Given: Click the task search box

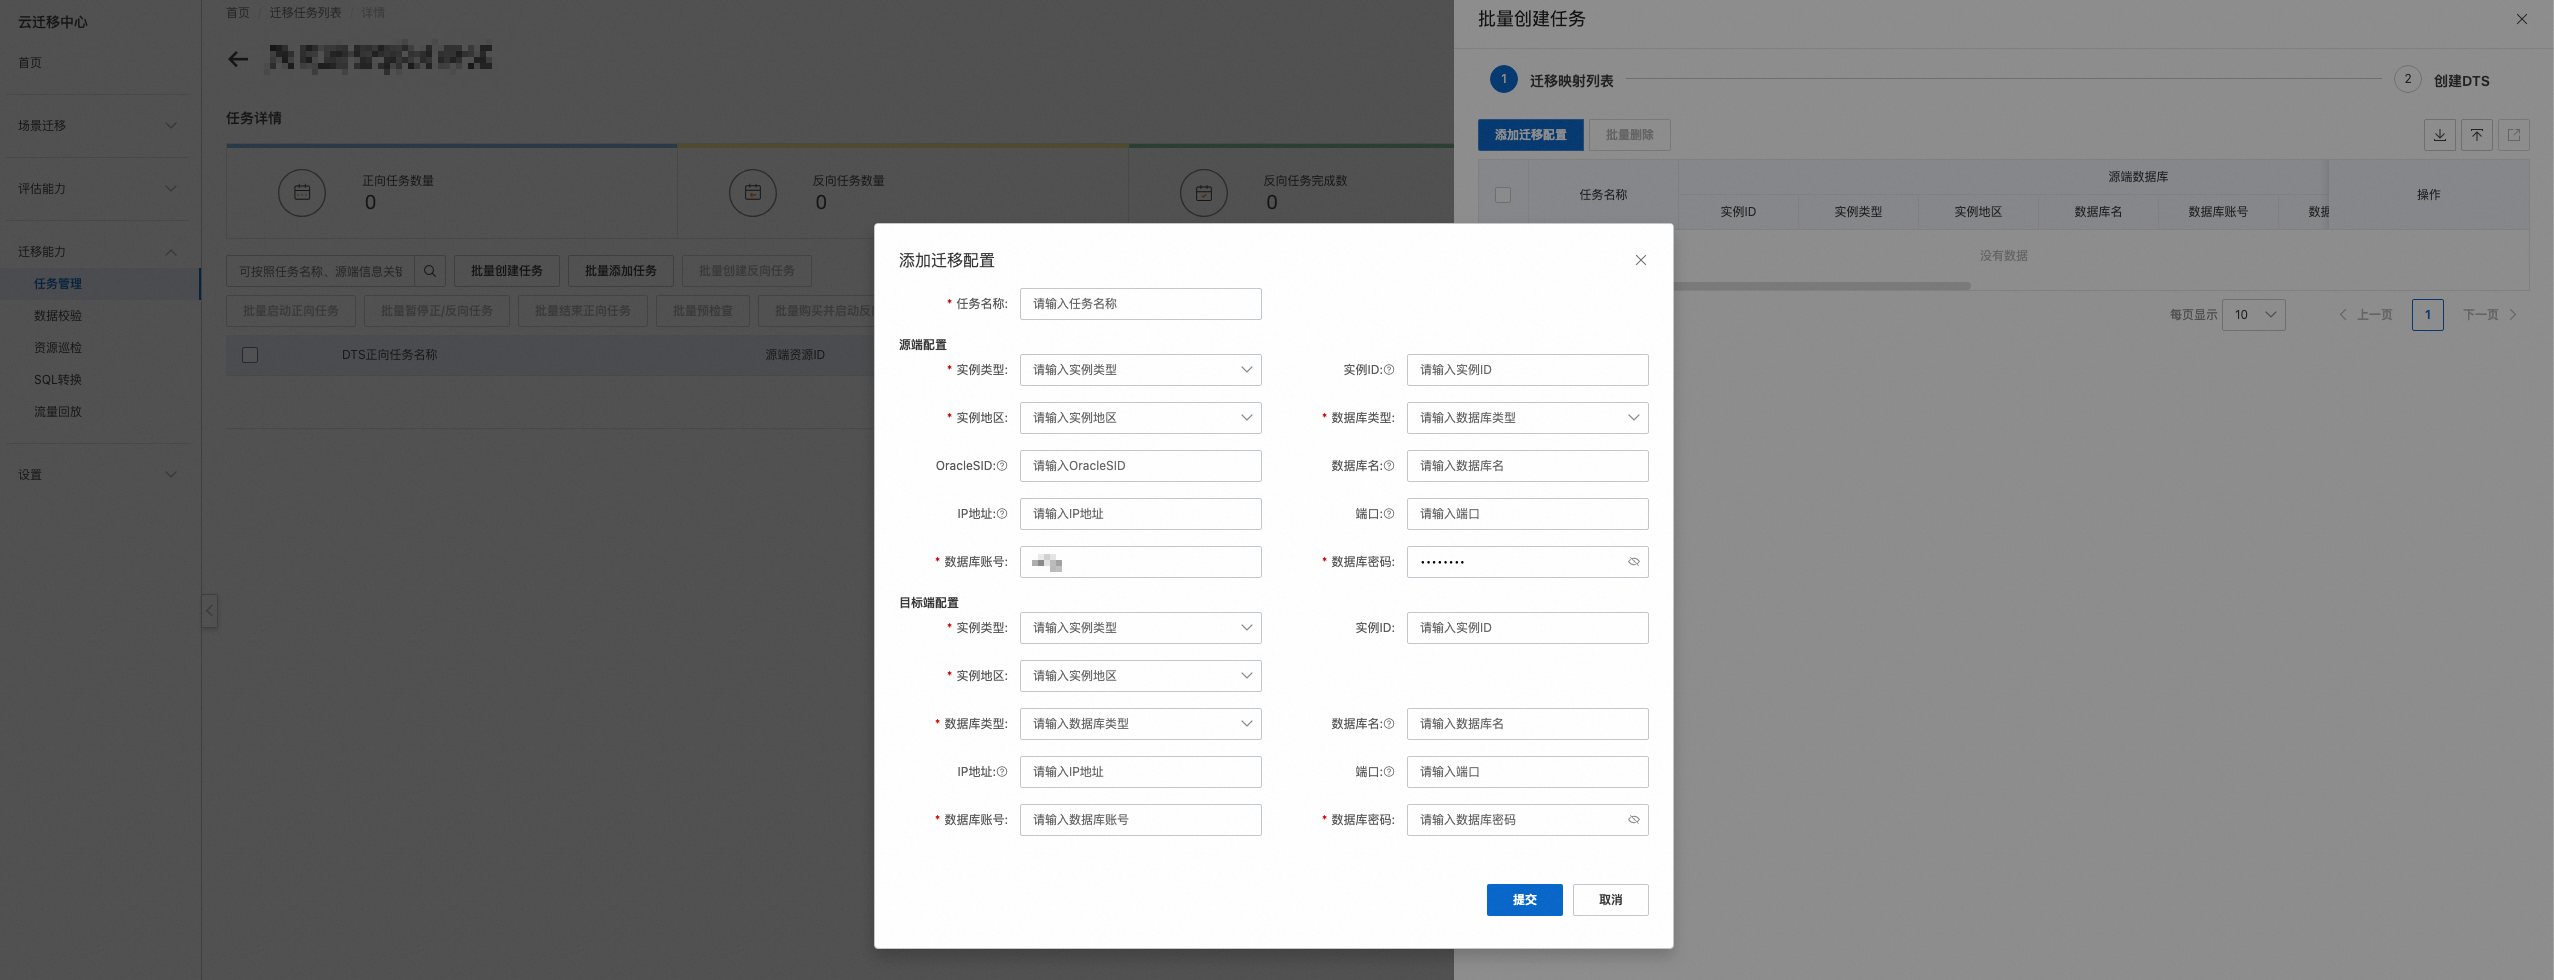Looking at the screenshot, I should 321,271.
